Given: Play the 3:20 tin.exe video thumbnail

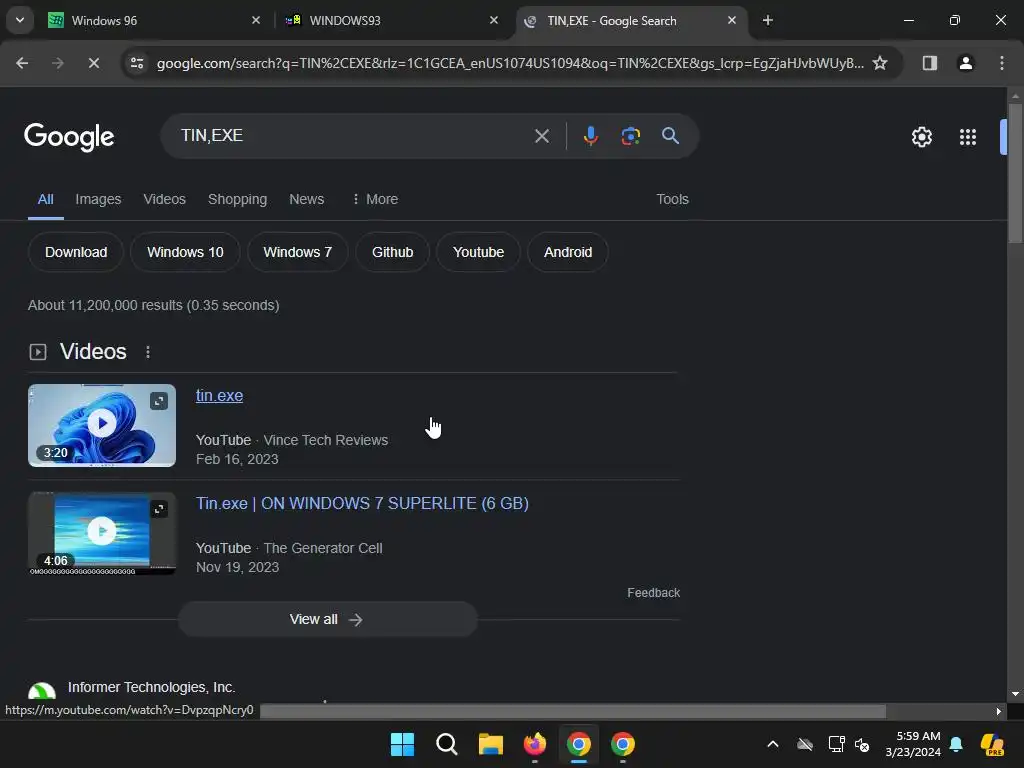Looking at the screenshot, I should [102, 425].
